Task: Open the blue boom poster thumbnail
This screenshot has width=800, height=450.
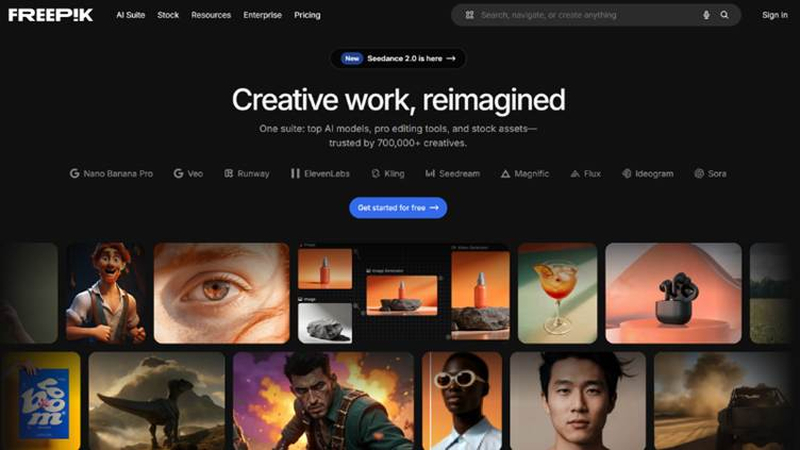Action: [x=41, y=401]
